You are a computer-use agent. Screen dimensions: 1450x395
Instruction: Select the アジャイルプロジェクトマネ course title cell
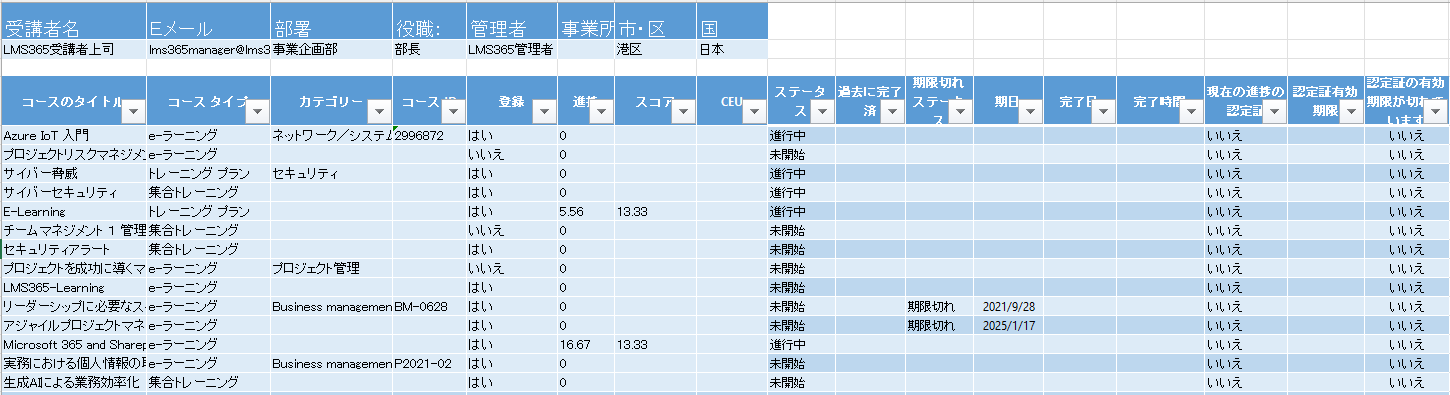(x=73, y=325)
